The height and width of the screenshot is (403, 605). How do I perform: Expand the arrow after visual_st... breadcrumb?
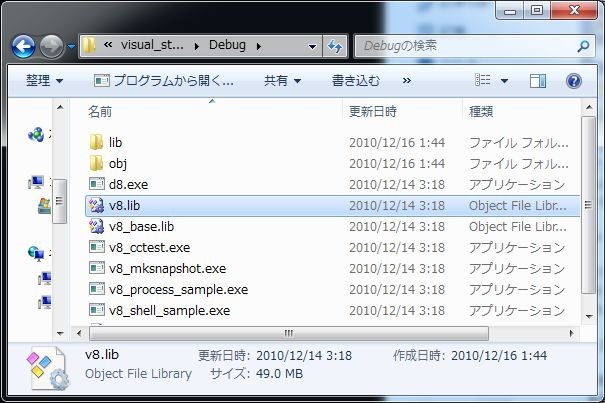197,46
